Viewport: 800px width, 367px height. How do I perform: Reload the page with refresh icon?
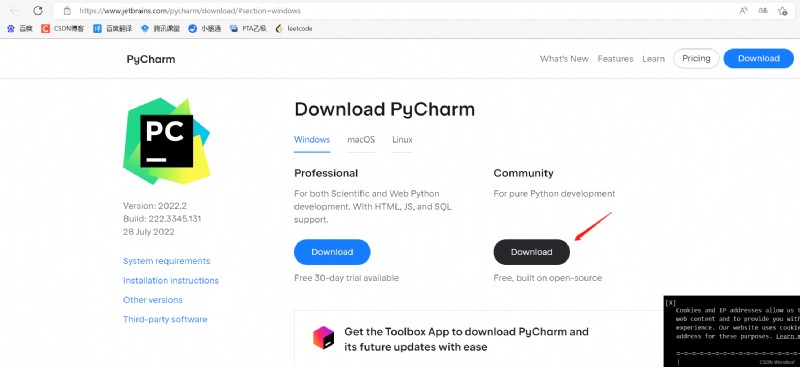tap(38, 10)
